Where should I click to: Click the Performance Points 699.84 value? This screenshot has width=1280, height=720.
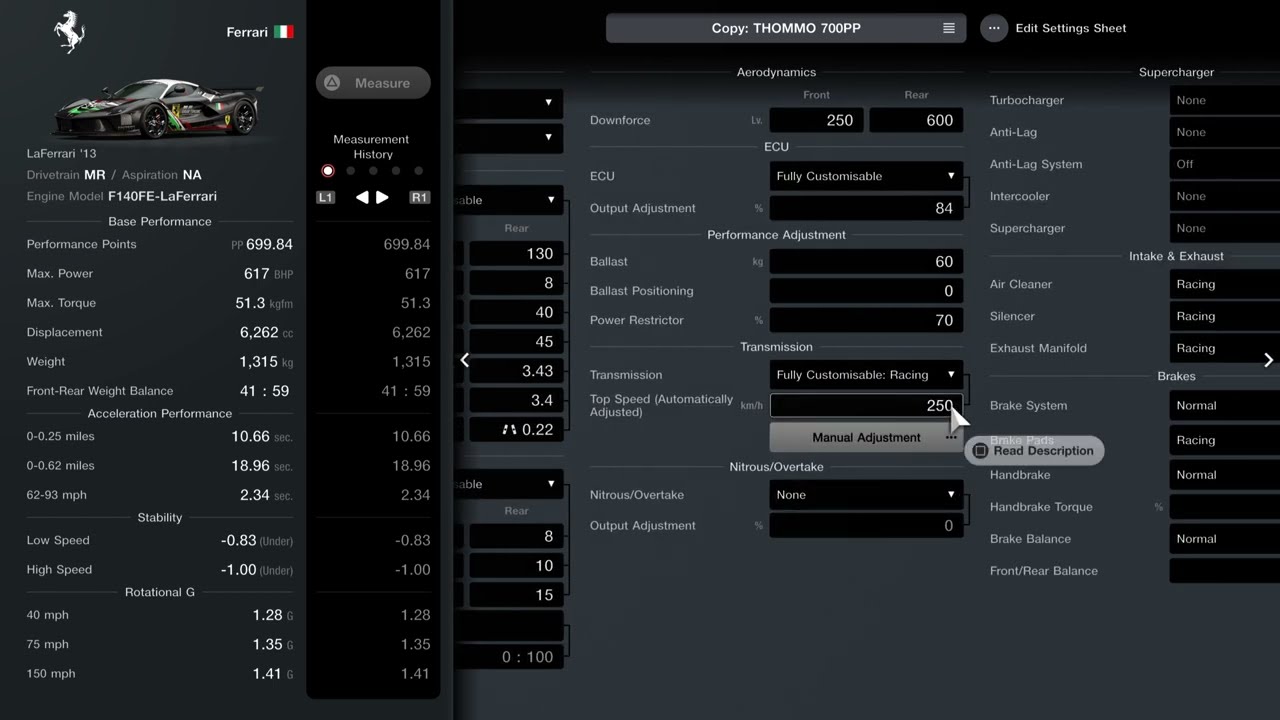[269, 244]
